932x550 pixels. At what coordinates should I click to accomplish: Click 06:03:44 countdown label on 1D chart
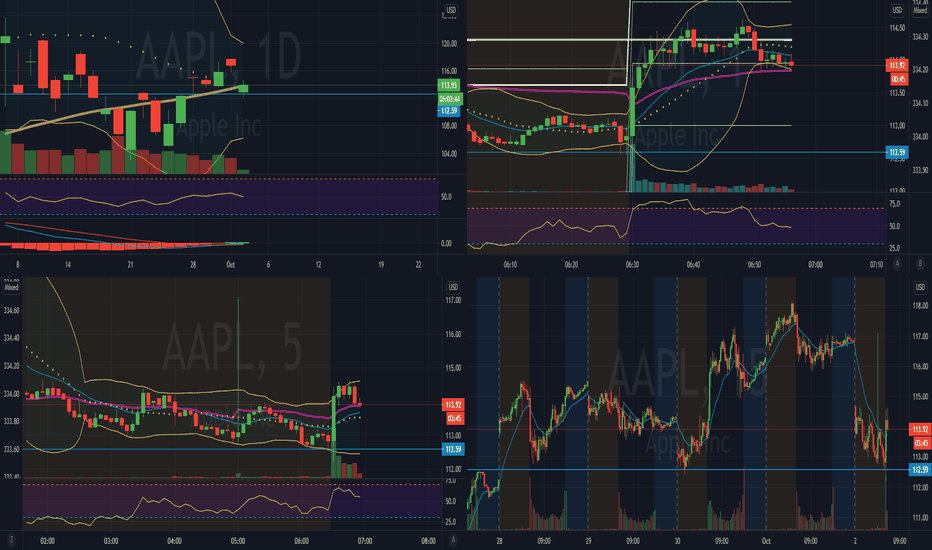[x=450, y=99]
